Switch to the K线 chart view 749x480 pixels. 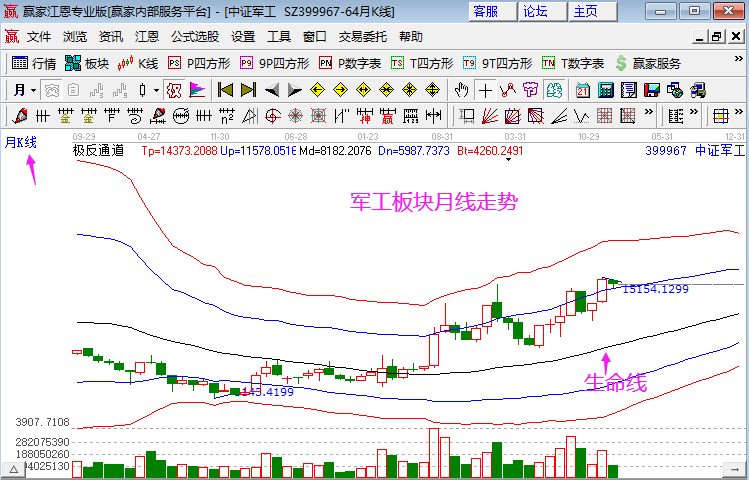coord(138,63)
